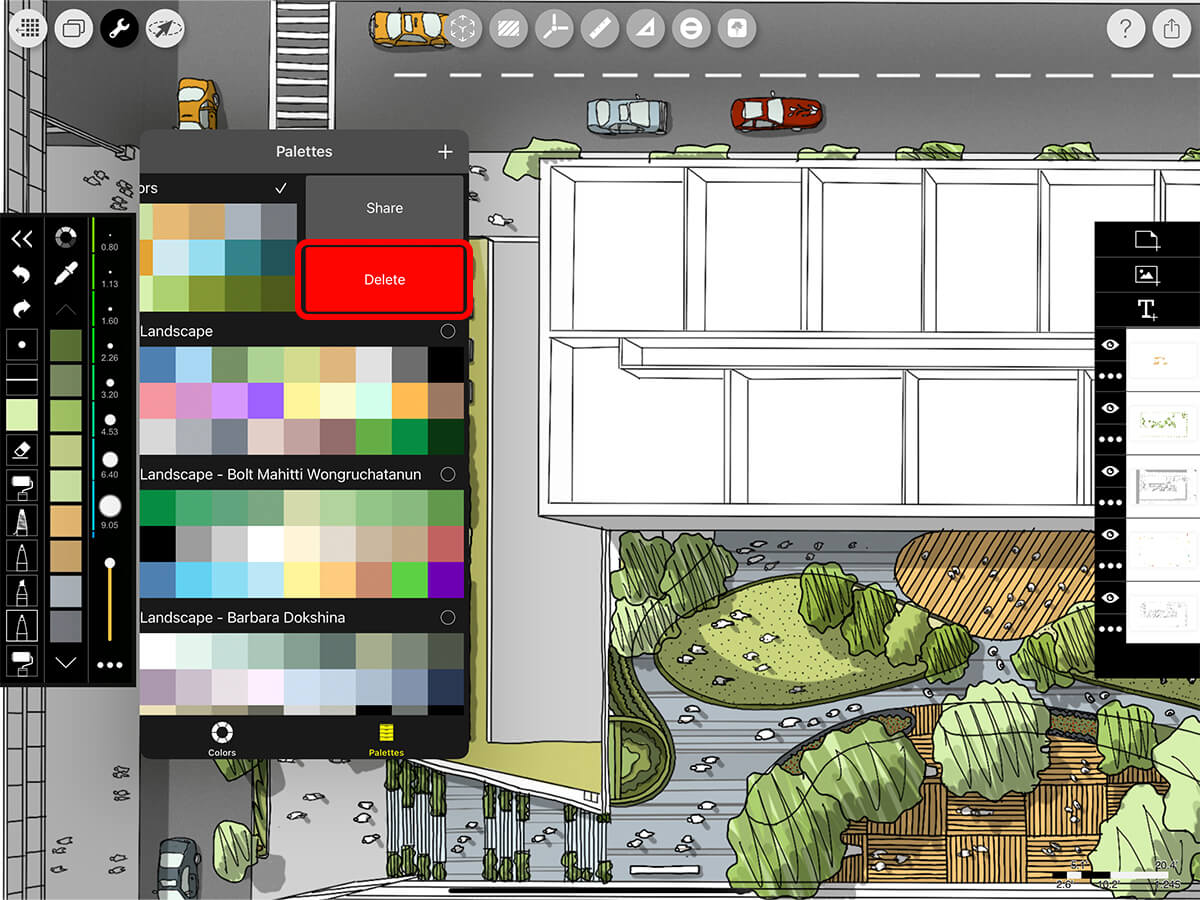The image size is (1200, 900).
Task: Select the eraser tool
Action: click(22, 450)
